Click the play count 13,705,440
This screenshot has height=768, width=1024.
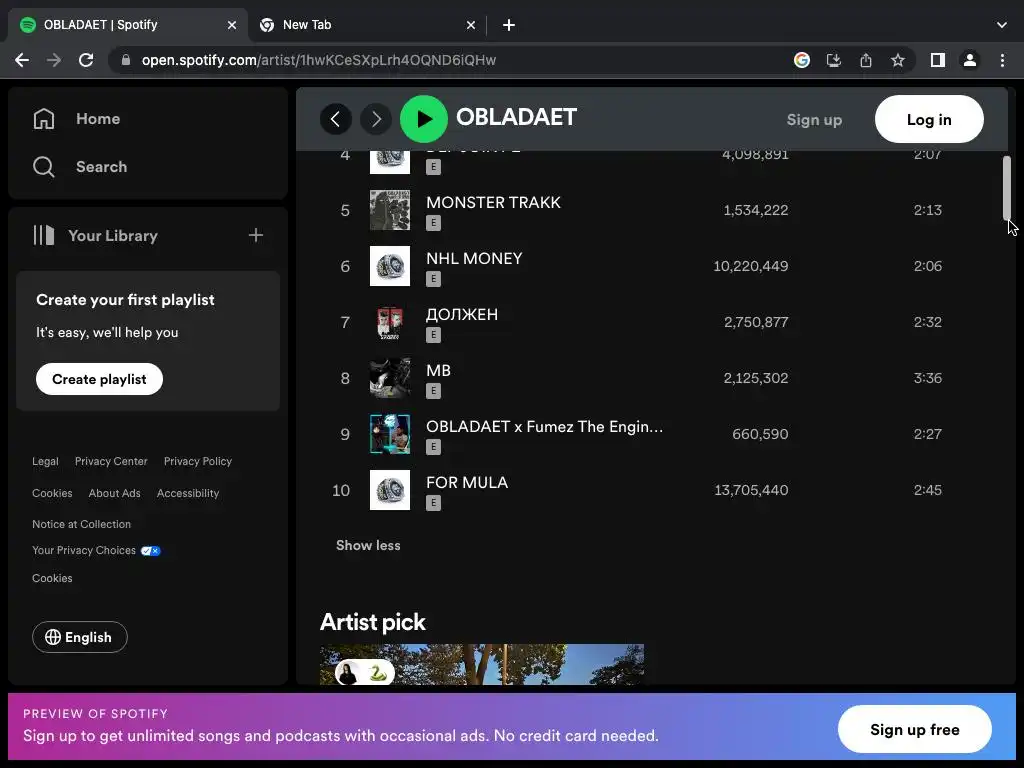tap(751, 490)
